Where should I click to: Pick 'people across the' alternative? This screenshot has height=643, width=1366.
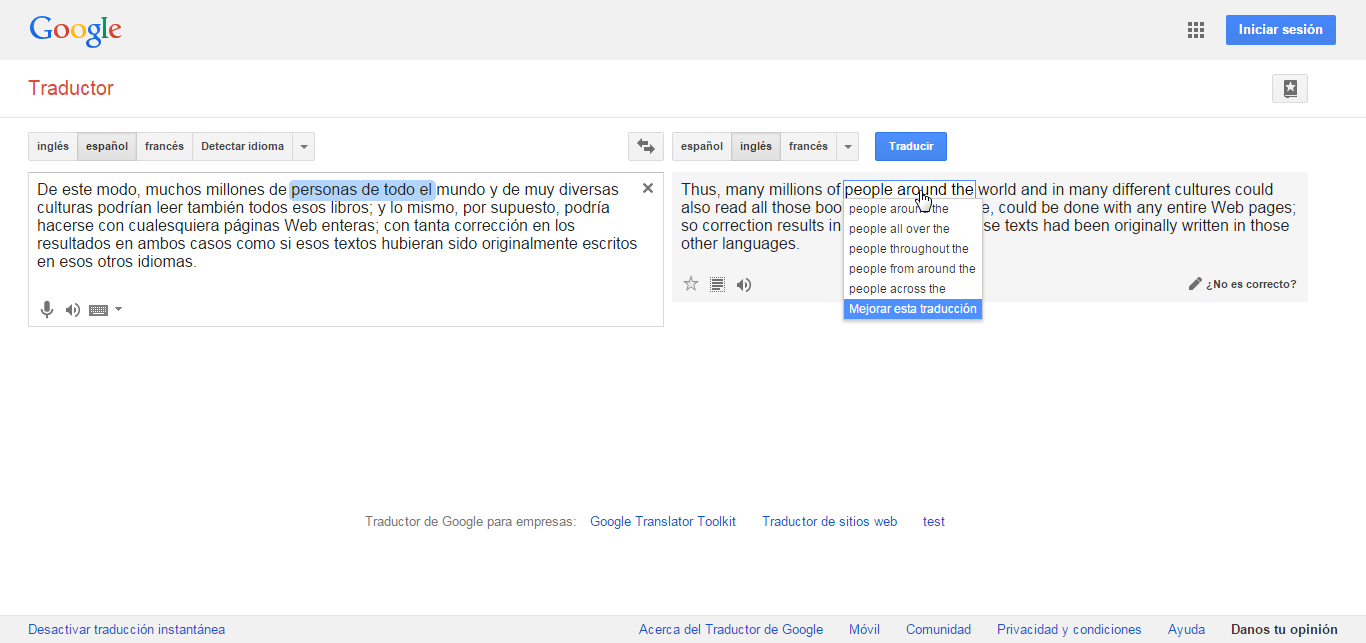tap(912, 289)
